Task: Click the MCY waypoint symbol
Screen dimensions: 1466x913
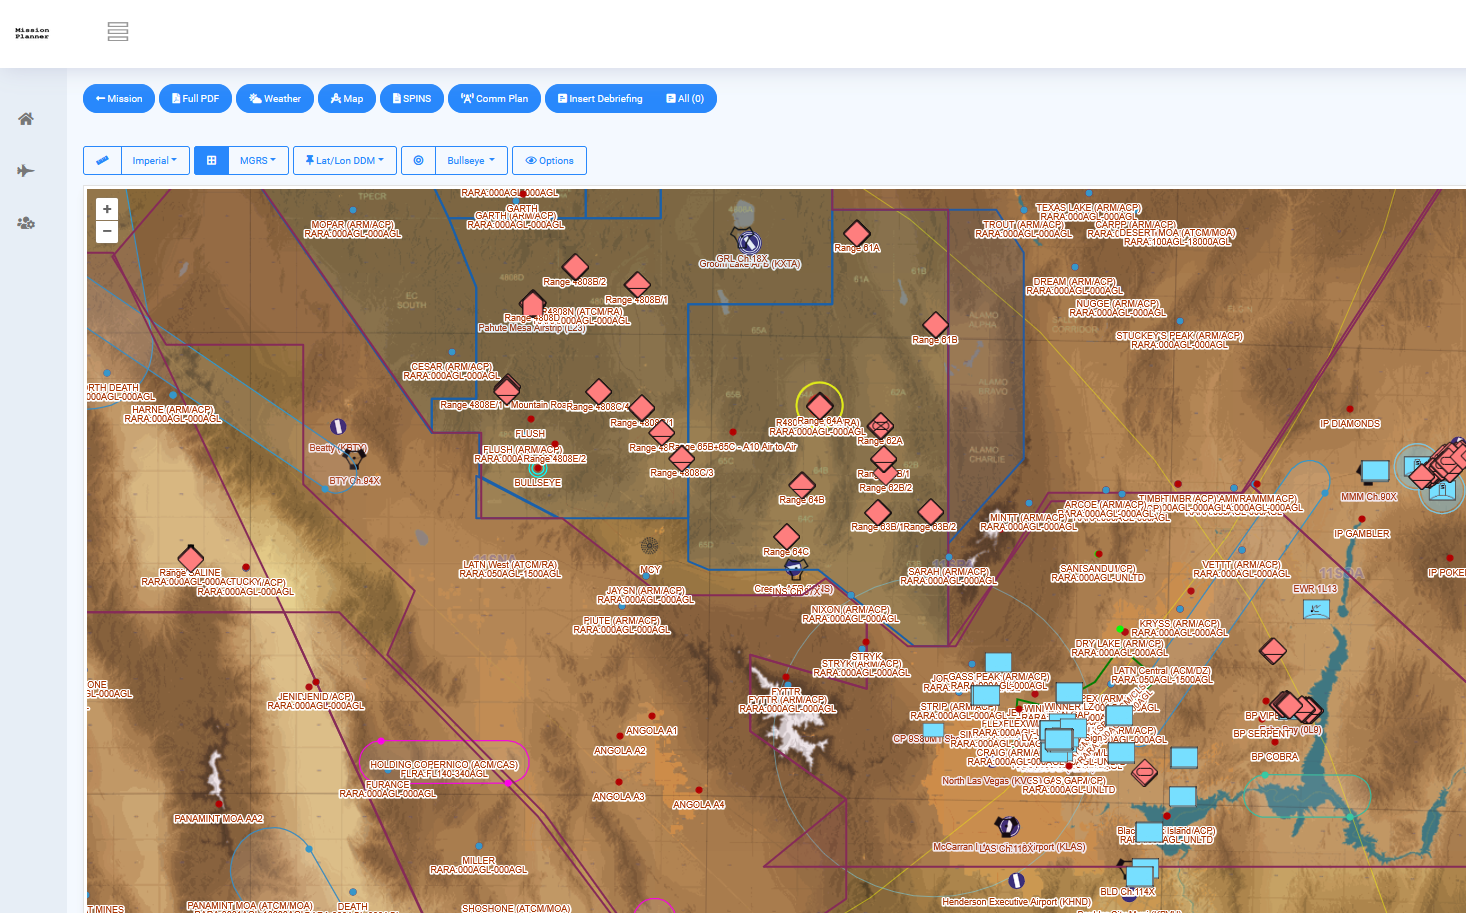Action: tap(650, 546)
